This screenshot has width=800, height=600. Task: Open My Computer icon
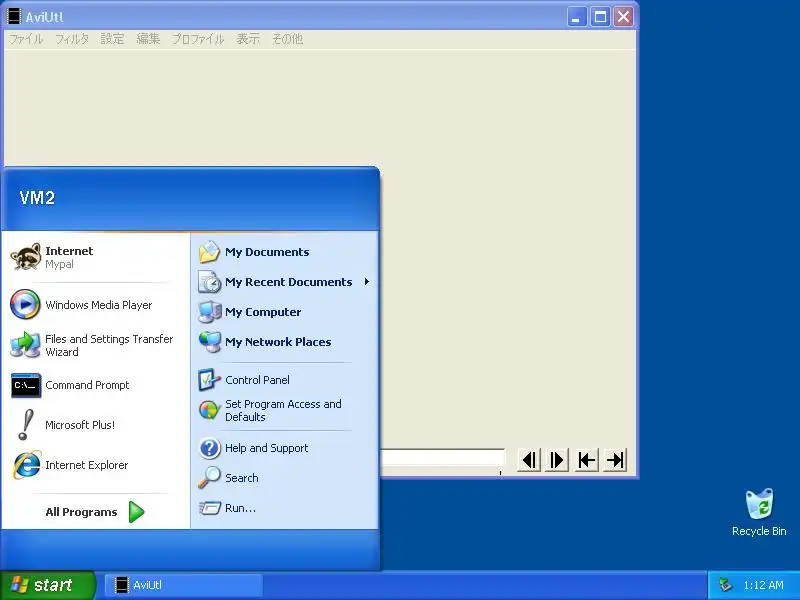209,312
